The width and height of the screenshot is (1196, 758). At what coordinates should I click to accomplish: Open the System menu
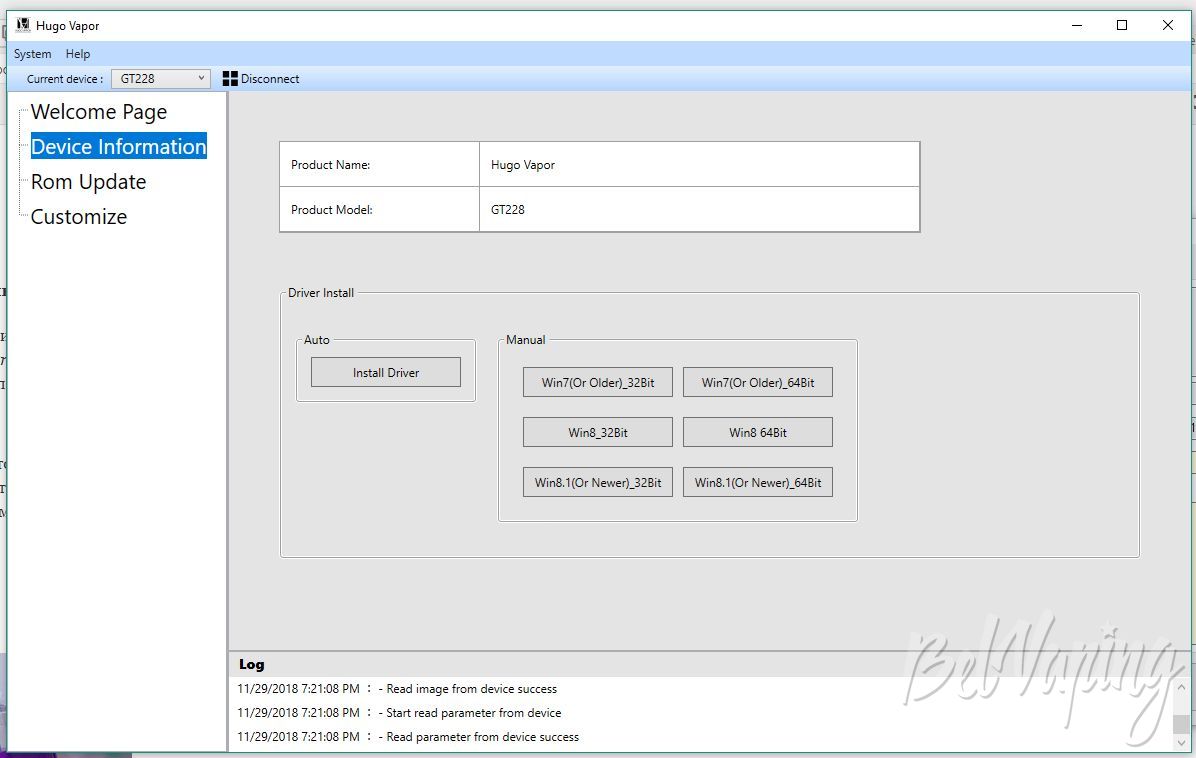point(33,54)
